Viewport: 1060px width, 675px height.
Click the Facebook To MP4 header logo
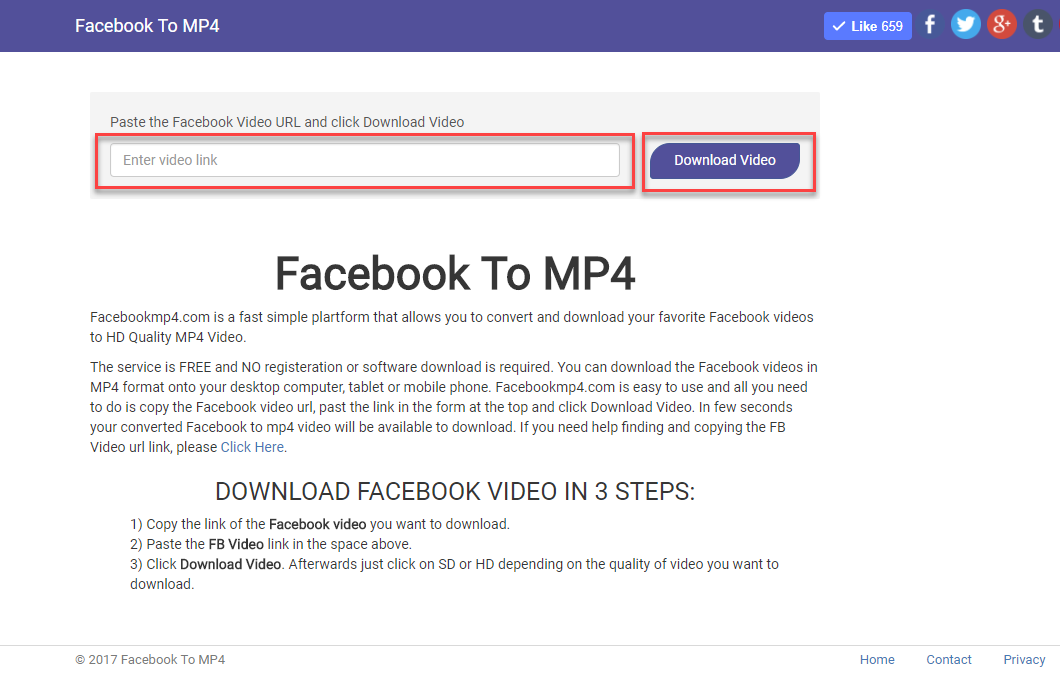pos(147,26)
